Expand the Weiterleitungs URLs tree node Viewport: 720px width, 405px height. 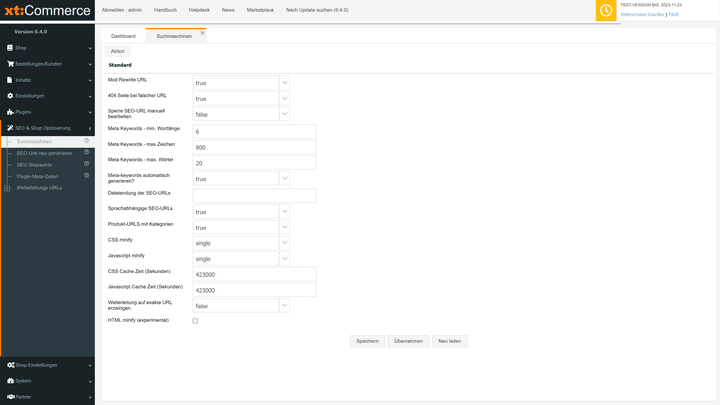pyautogui.click(x=7, y=188)
